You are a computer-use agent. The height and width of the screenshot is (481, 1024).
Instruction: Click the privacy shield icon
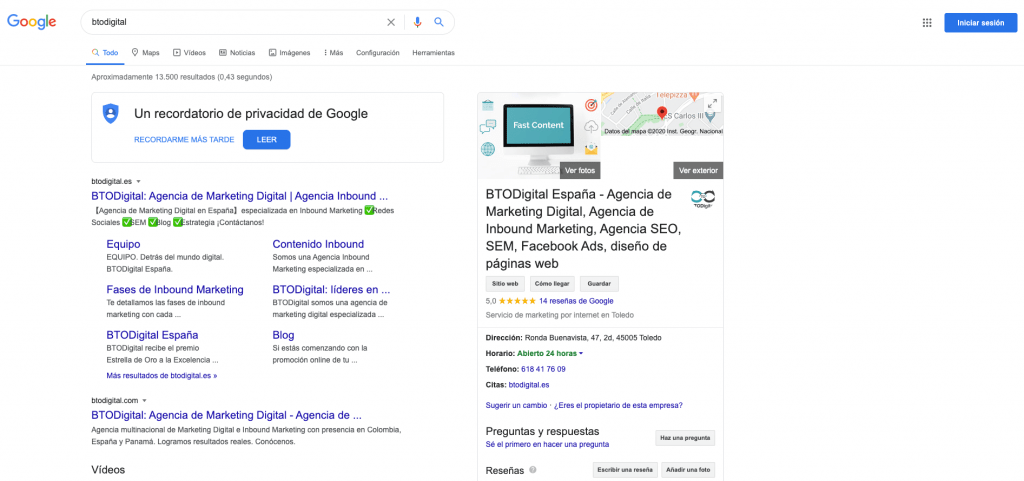[x=110, y=114]
